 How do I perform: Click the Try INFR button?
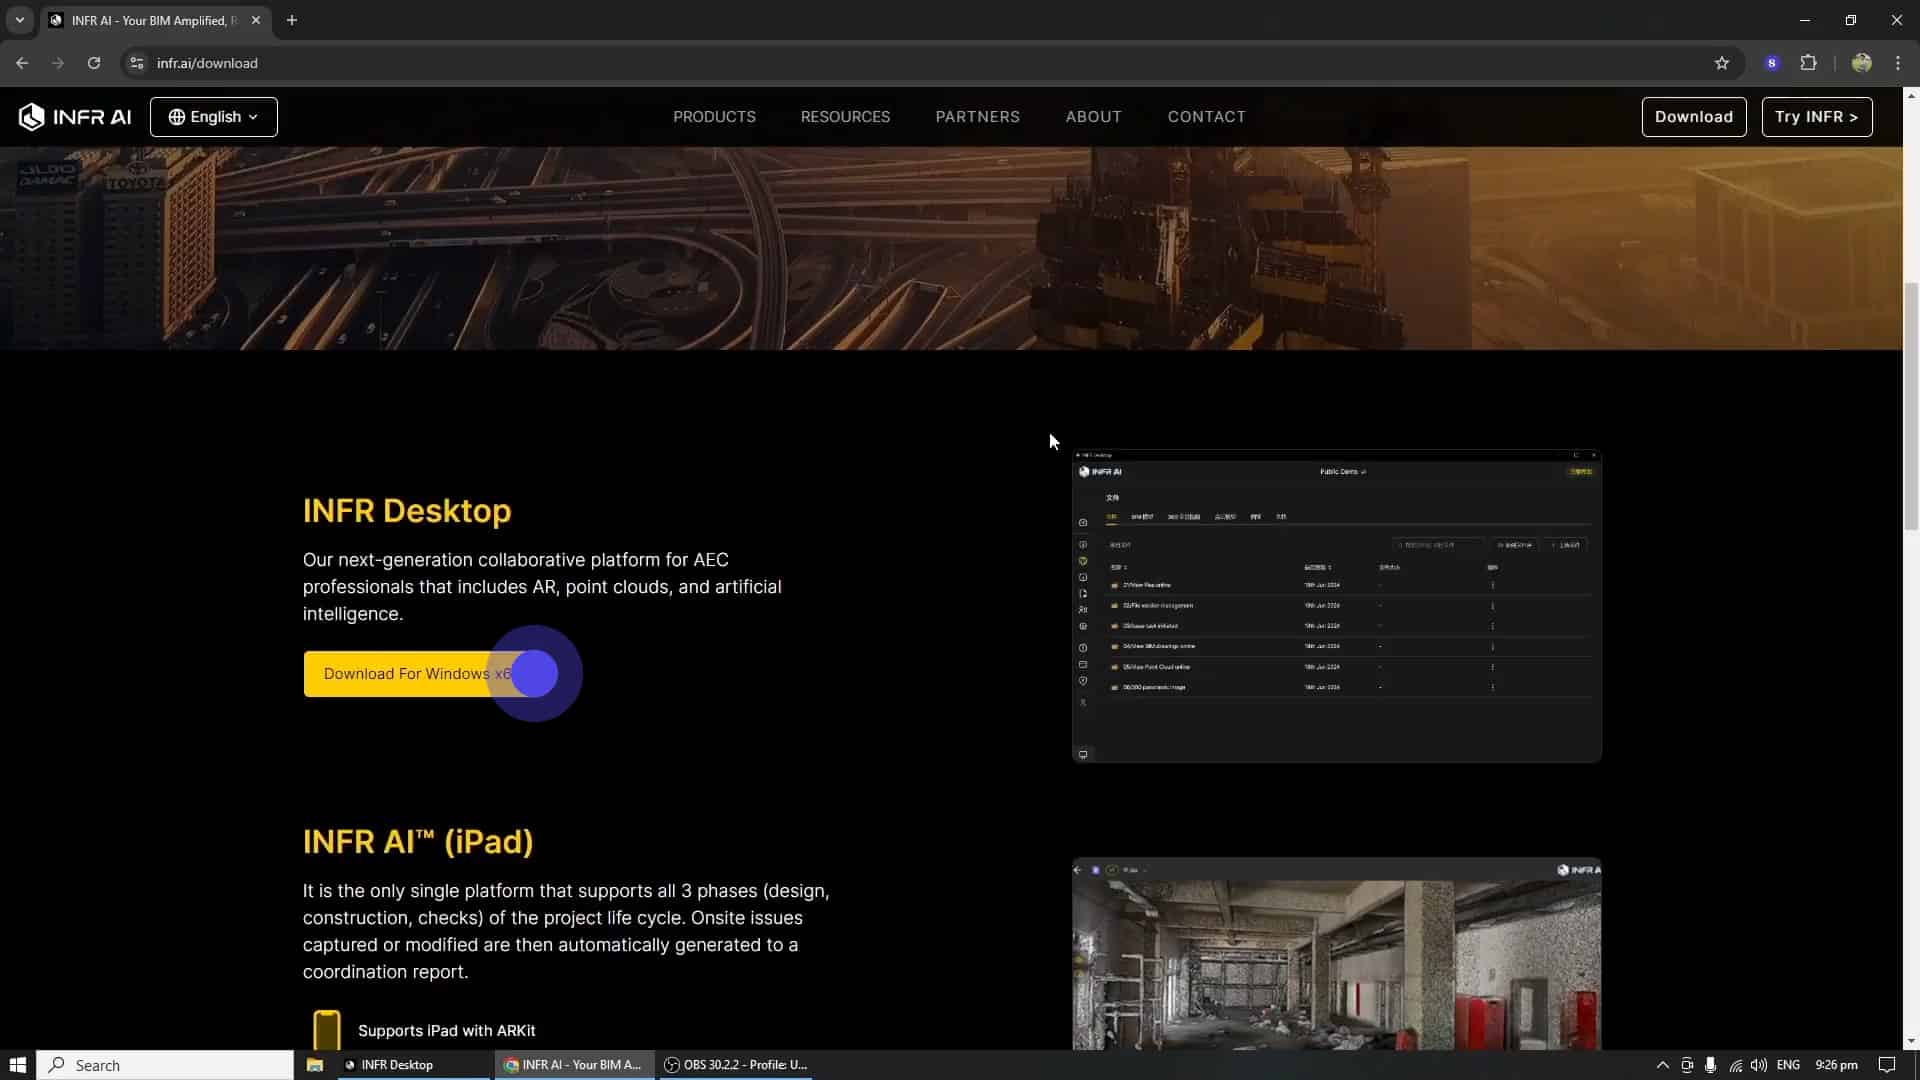click(1816, 117)
